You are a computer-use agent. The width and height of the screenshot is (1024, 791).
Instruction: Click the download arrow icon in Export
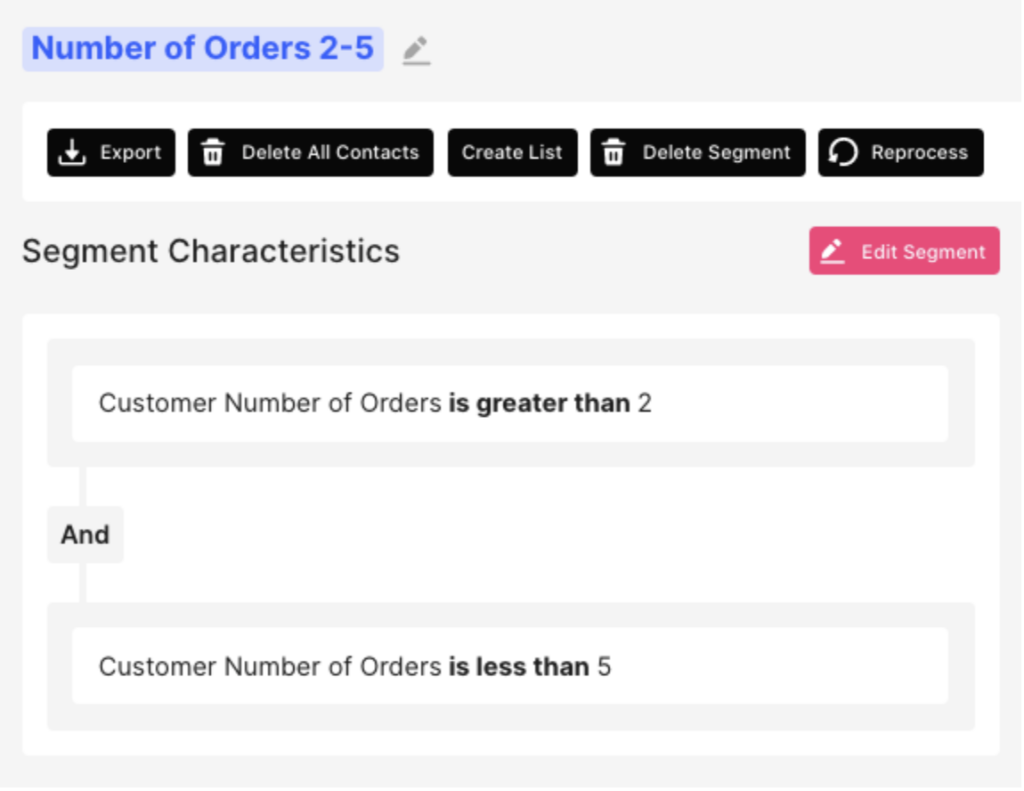click(72, 152)
